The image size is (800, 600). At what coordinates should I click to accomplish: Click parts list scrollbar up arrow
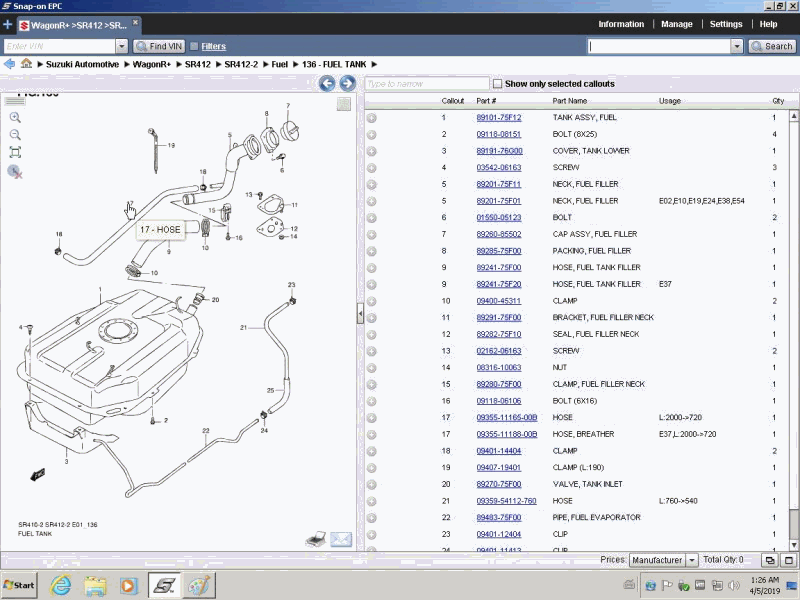pyautogui.click(x=794, y=116)
